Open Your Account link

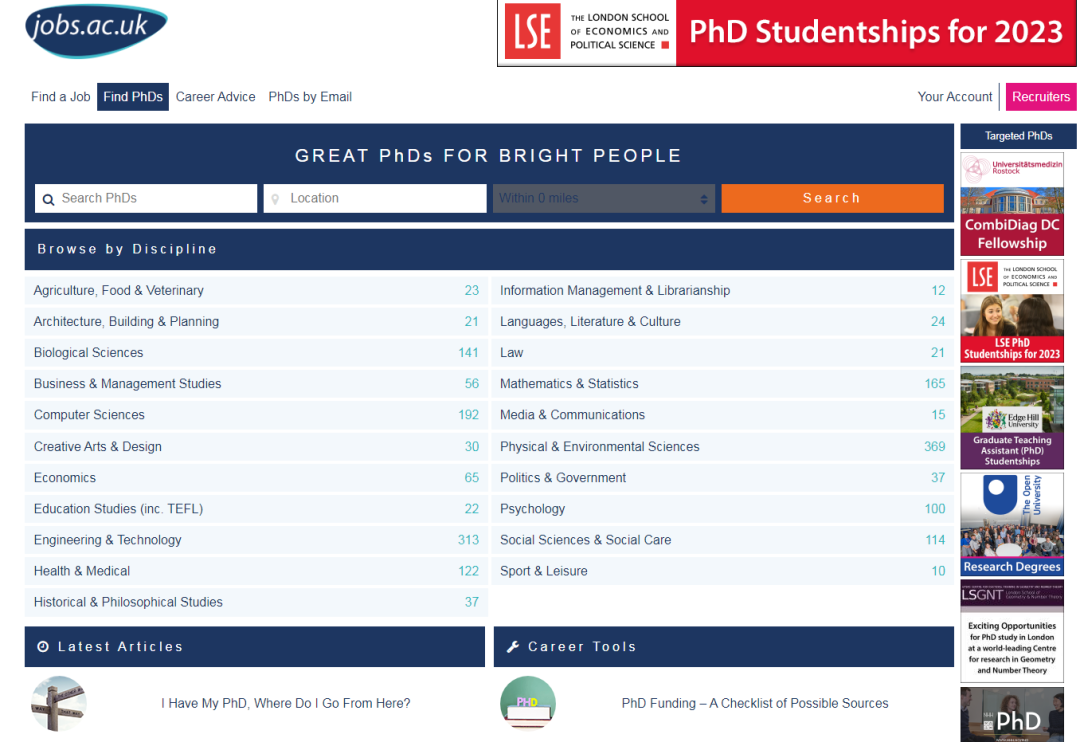pyautogui.click(x=955, y=96)
